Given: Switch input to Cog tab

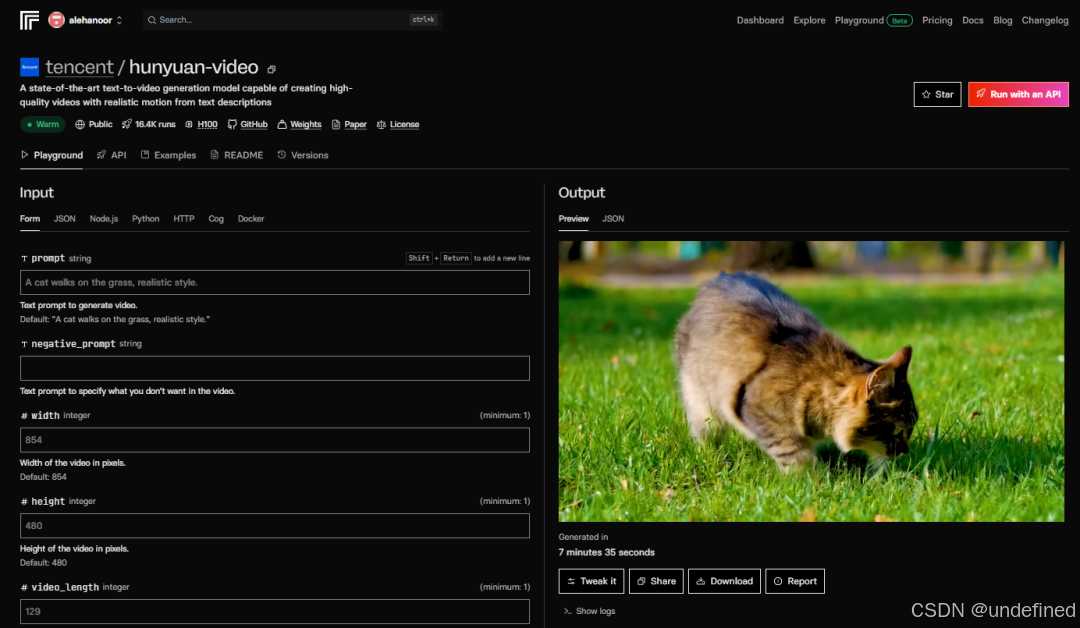Looking at the screenshot, I should tap(216, 219).
